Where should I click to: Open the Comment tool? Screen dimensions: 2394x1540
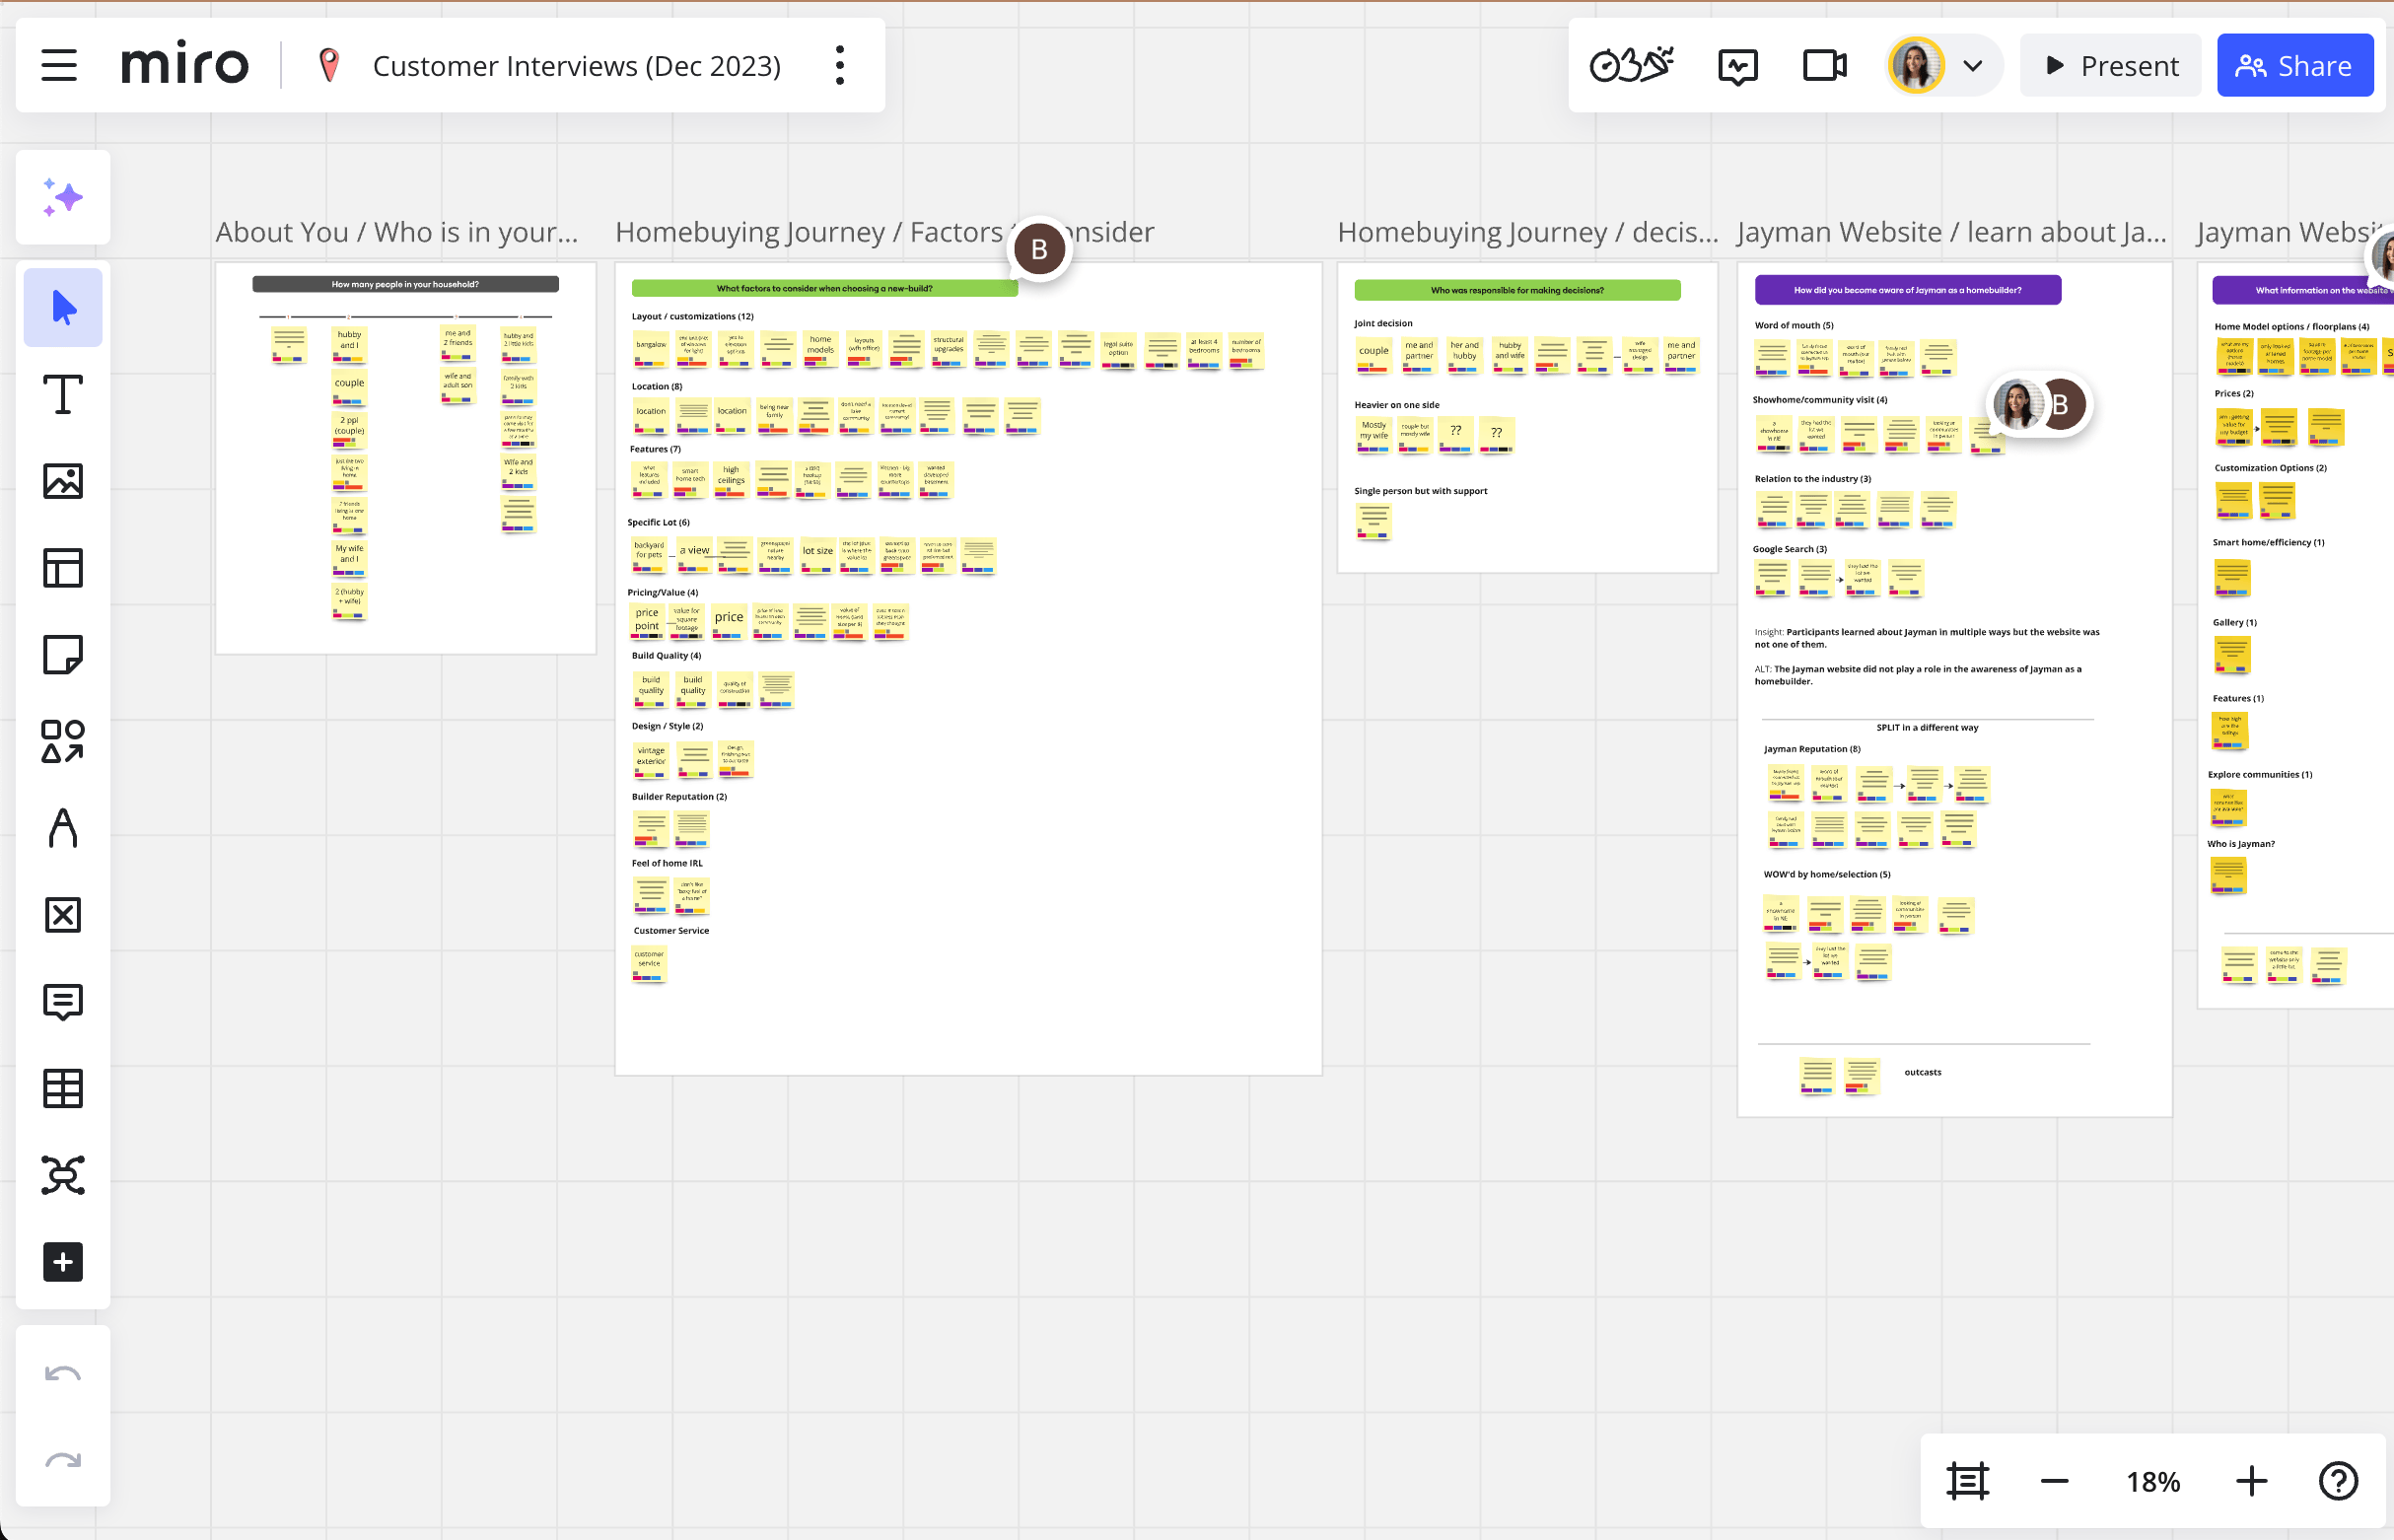pyautogui.click(x=63, y=1001)
